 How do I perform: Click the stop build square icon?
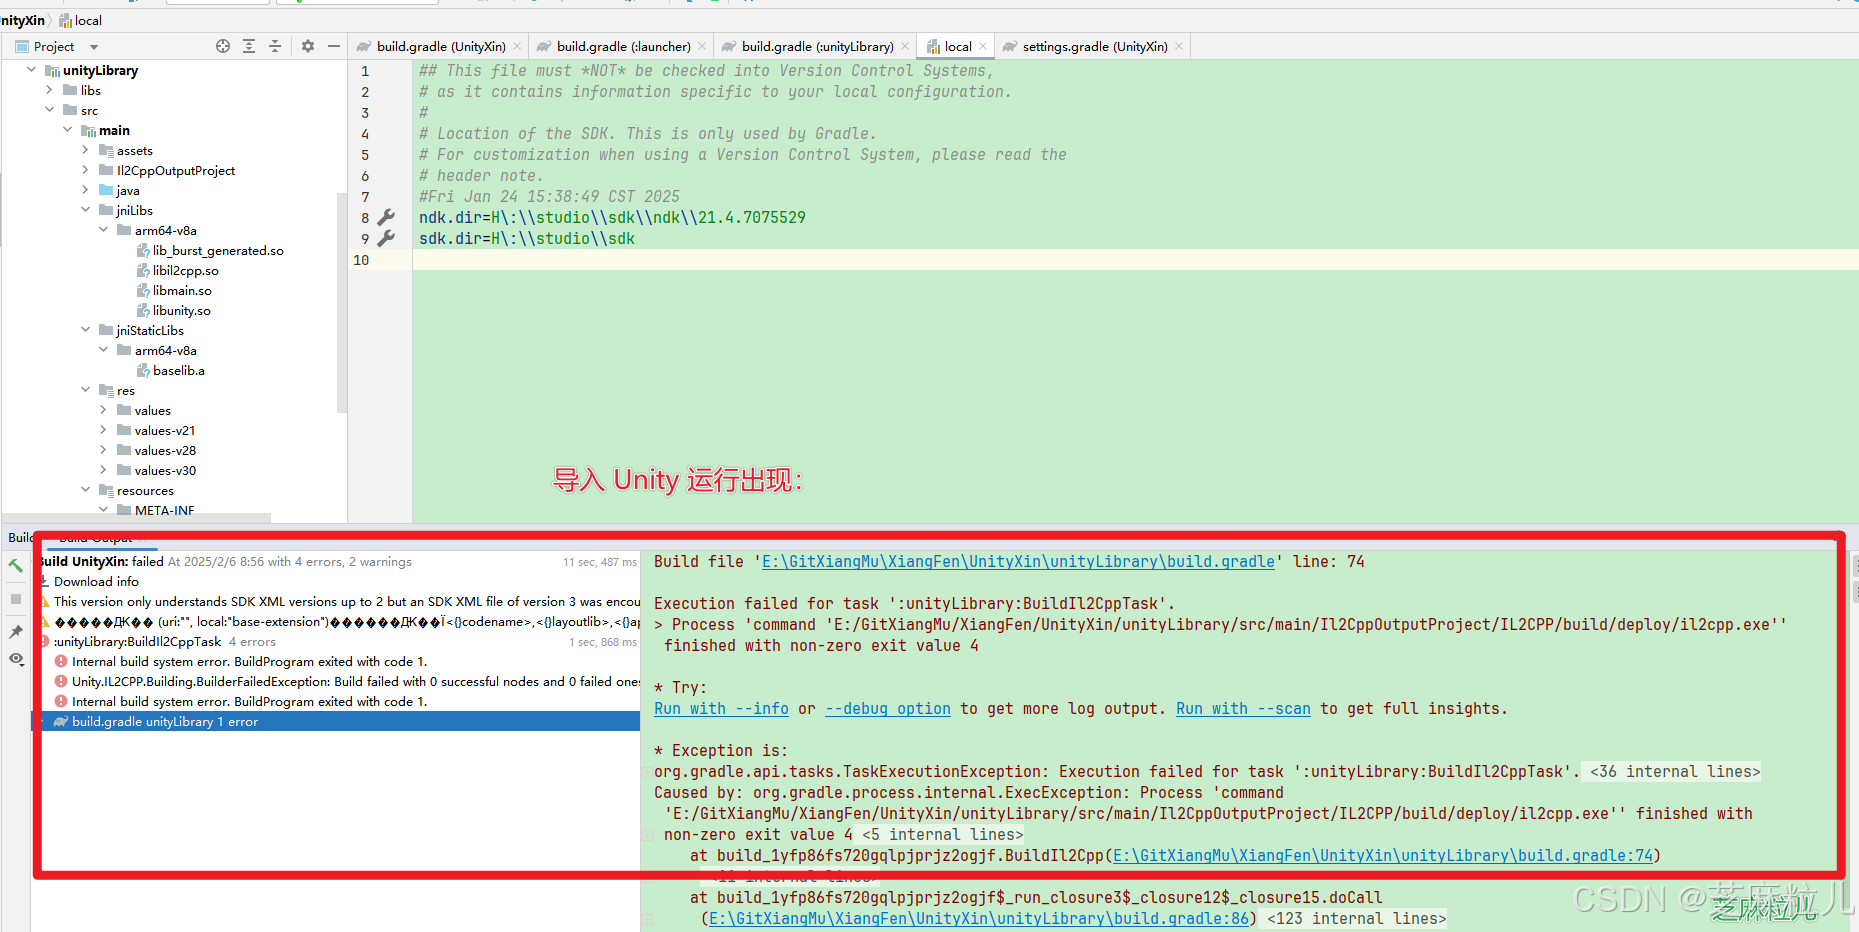click(x=15, y=599)
